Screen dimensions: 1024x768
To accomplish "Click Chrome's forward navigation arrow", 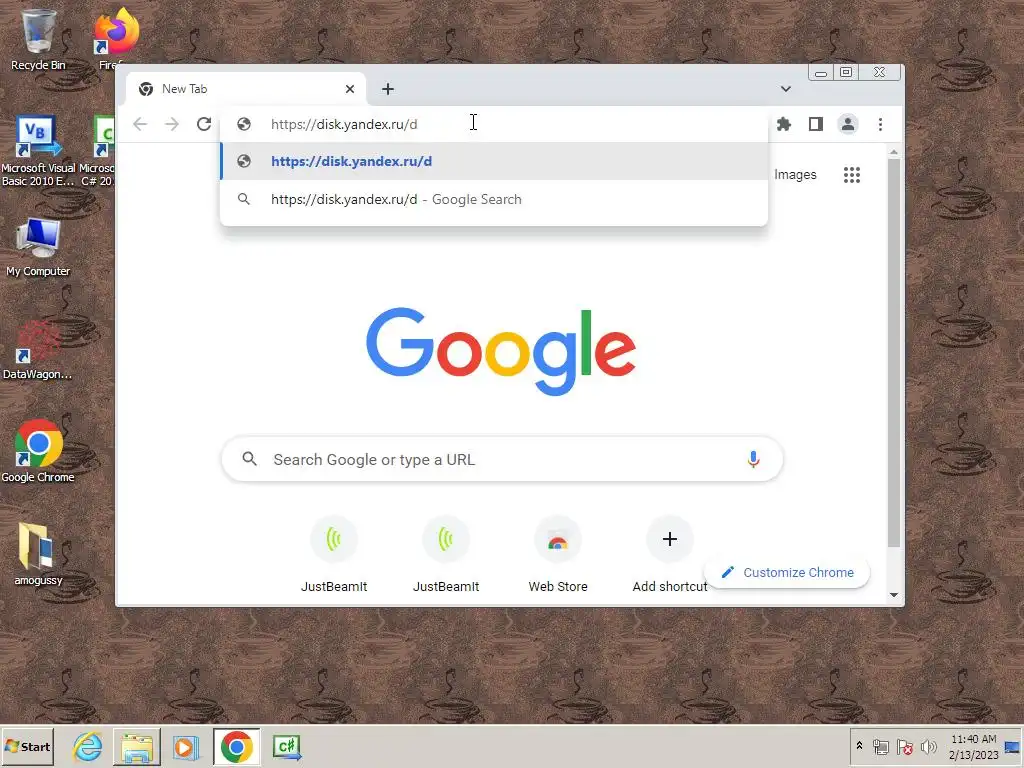I will (x=172, y=124).
